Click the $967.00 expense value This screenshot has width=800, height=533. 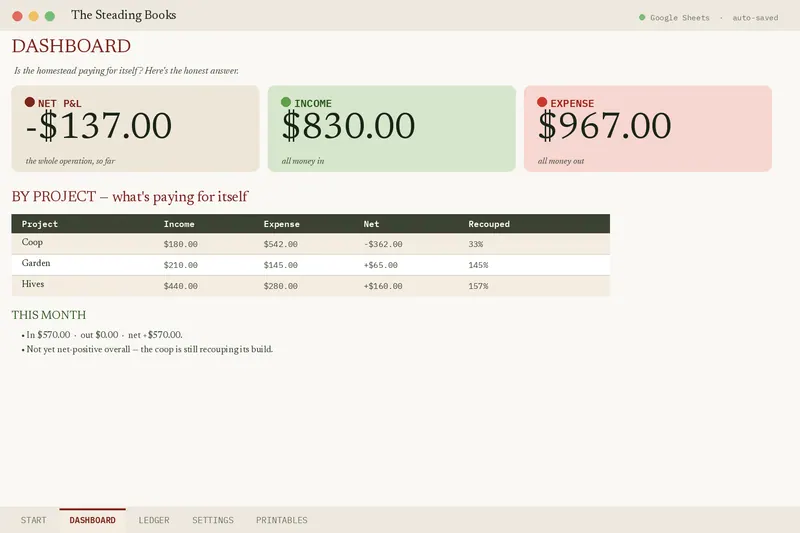coord(605,125)
